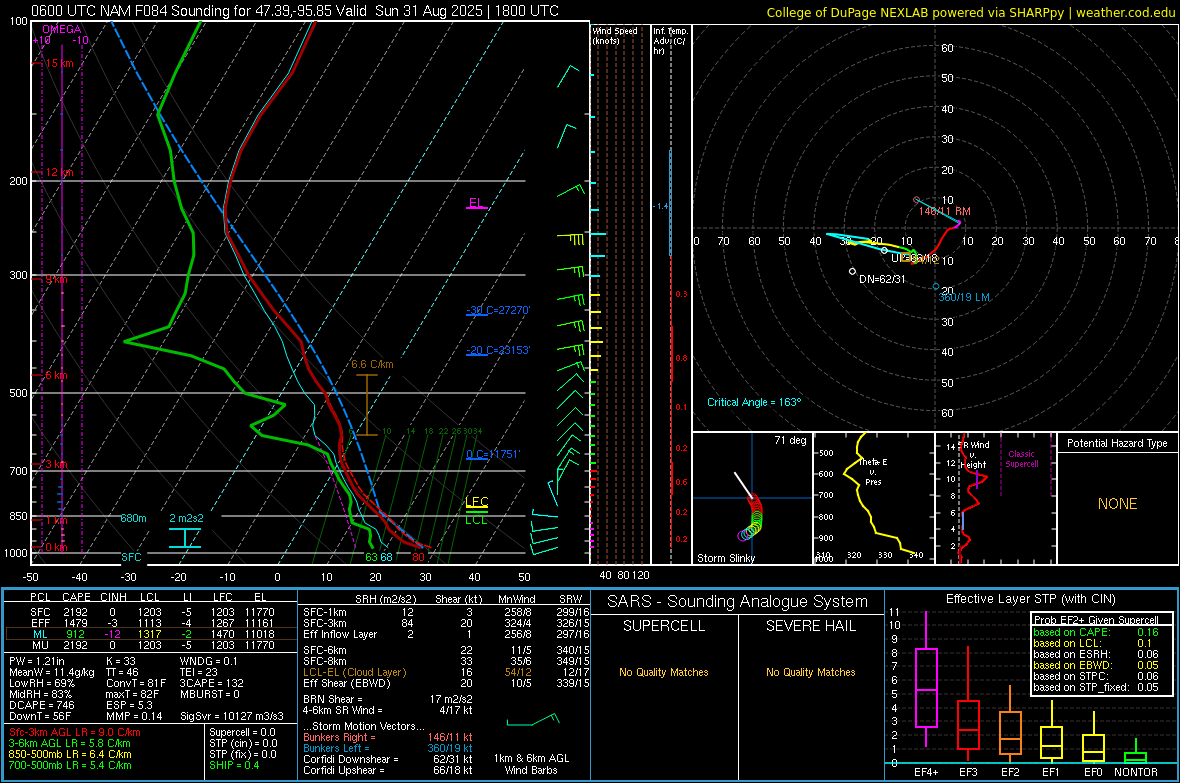Click the 'Wind Speed (knots)' panel header
The height and width of the screenshot is (783, 1180).
coord(615,35)
